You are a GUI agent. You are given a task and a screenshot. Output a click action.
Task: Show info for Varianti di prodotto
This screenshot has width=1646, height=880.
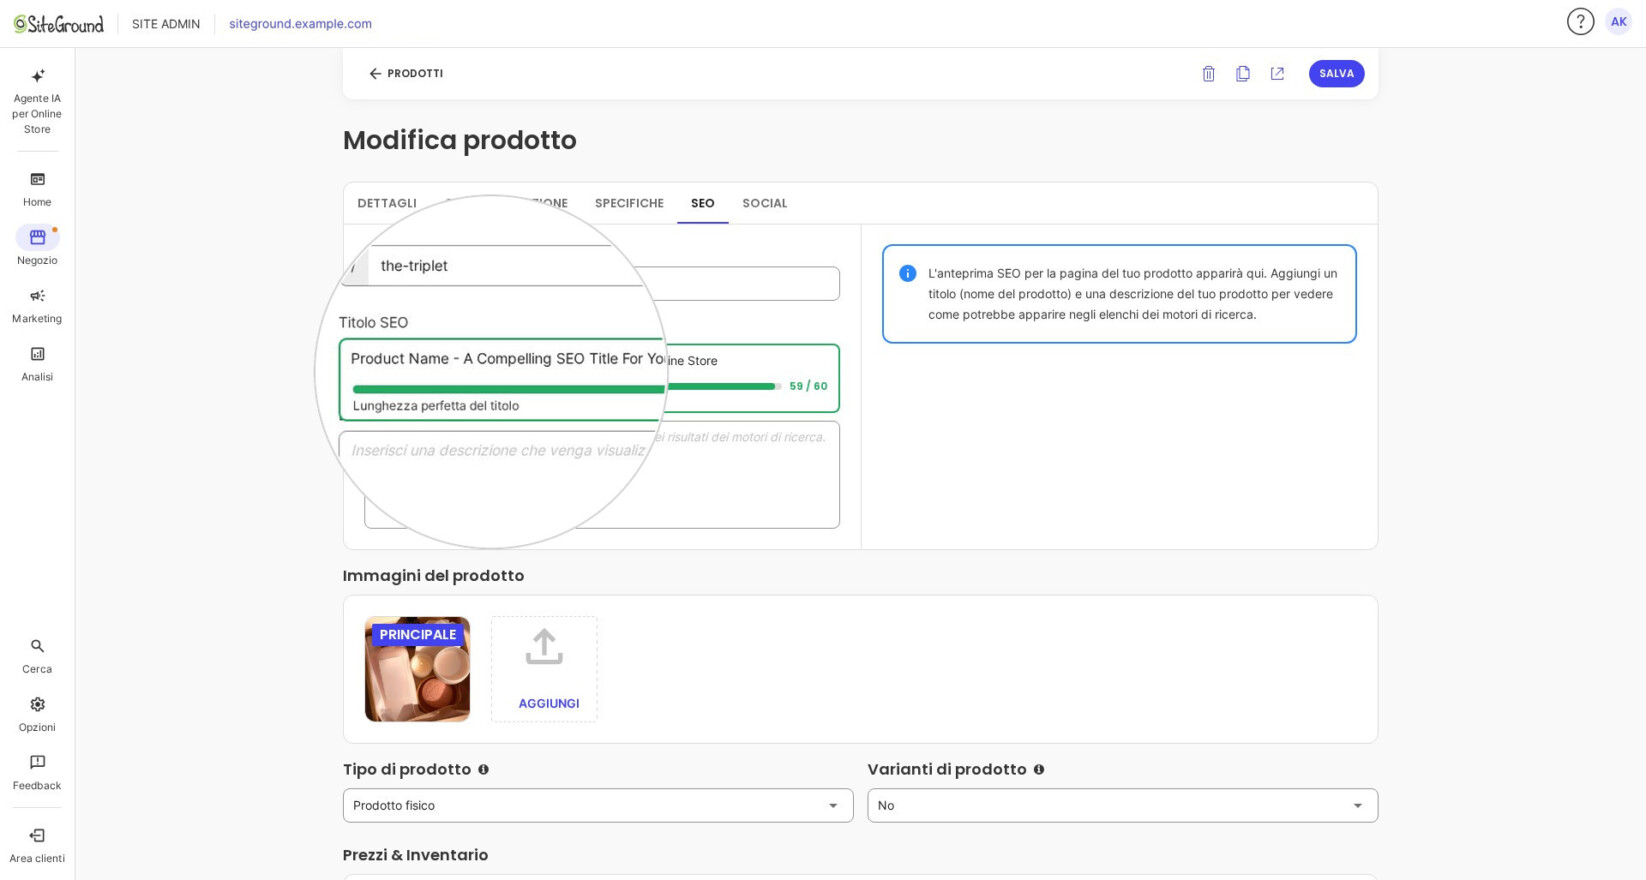1039,769
